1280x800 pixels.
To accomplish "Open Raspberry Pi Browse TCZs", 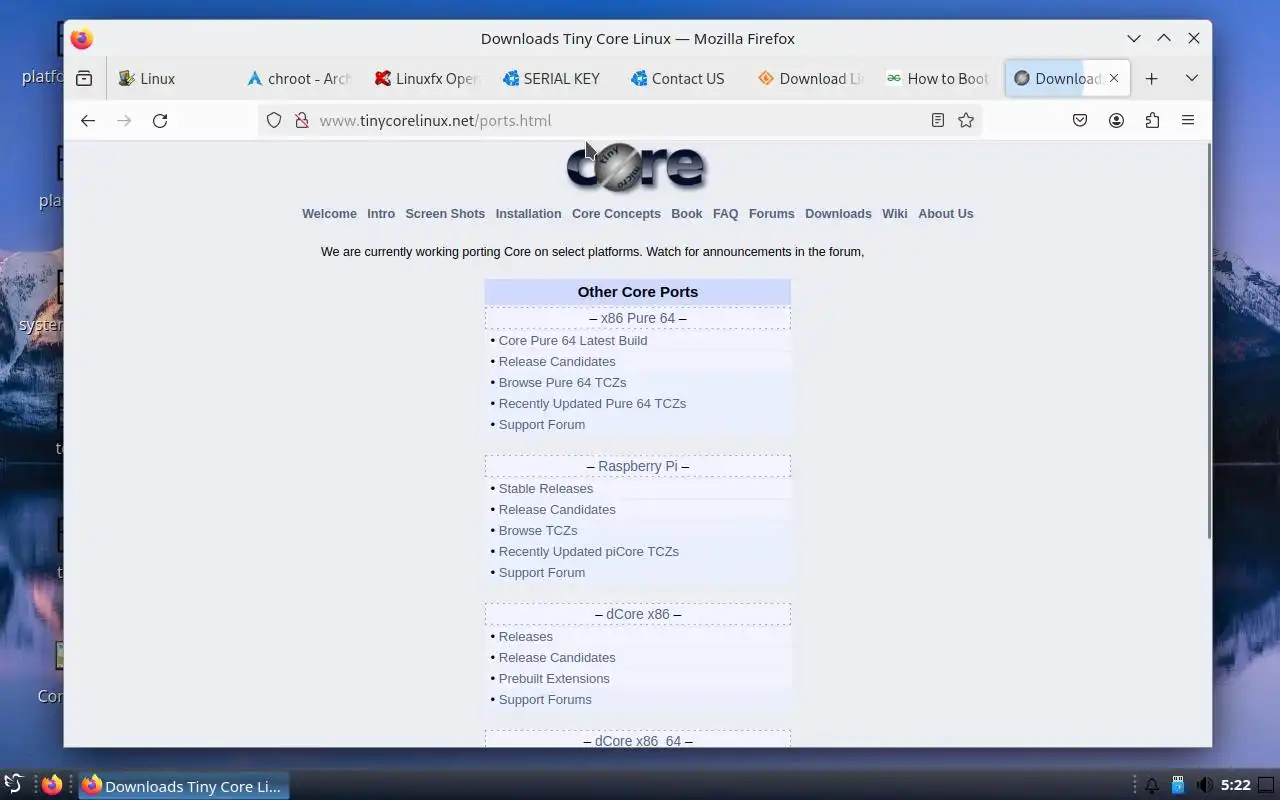I will click(538, 531).
